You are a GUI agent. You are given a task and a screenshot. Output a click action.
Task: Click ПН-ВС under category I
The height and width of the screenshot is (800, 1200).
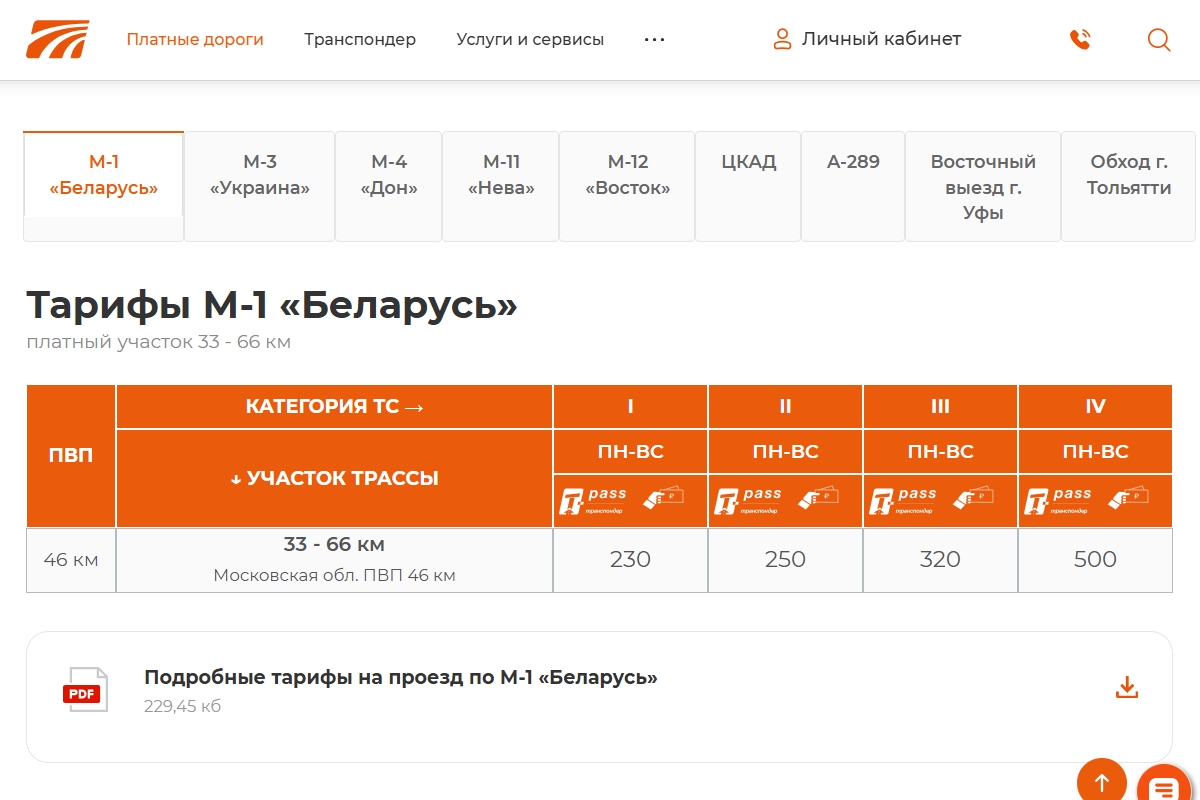pyautogui.click(x=630, y=452)
